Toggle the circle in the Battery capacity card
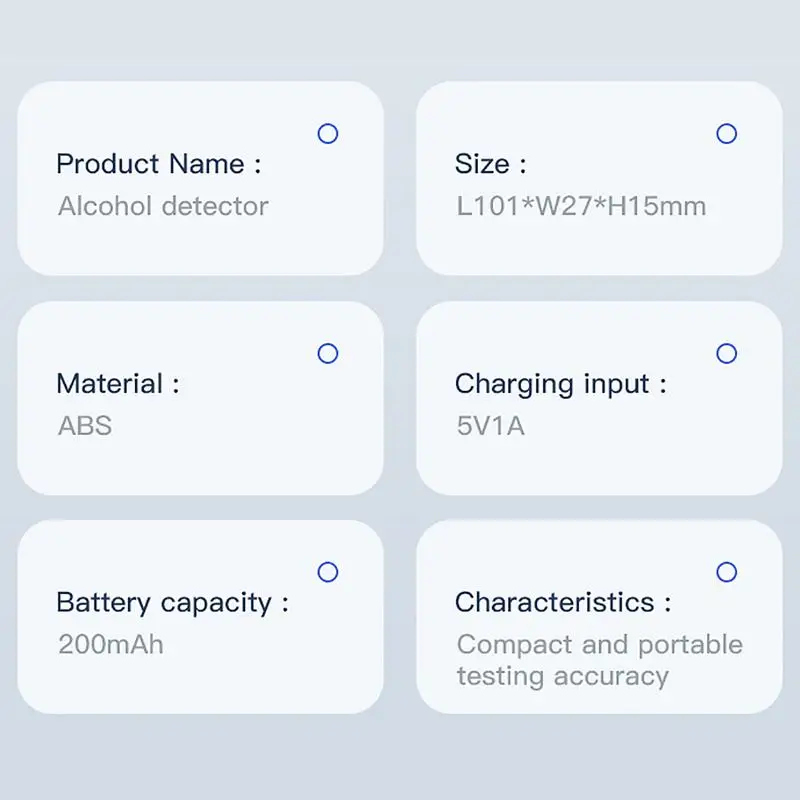Viewport: 800px width, 800px height. point(327,572)
